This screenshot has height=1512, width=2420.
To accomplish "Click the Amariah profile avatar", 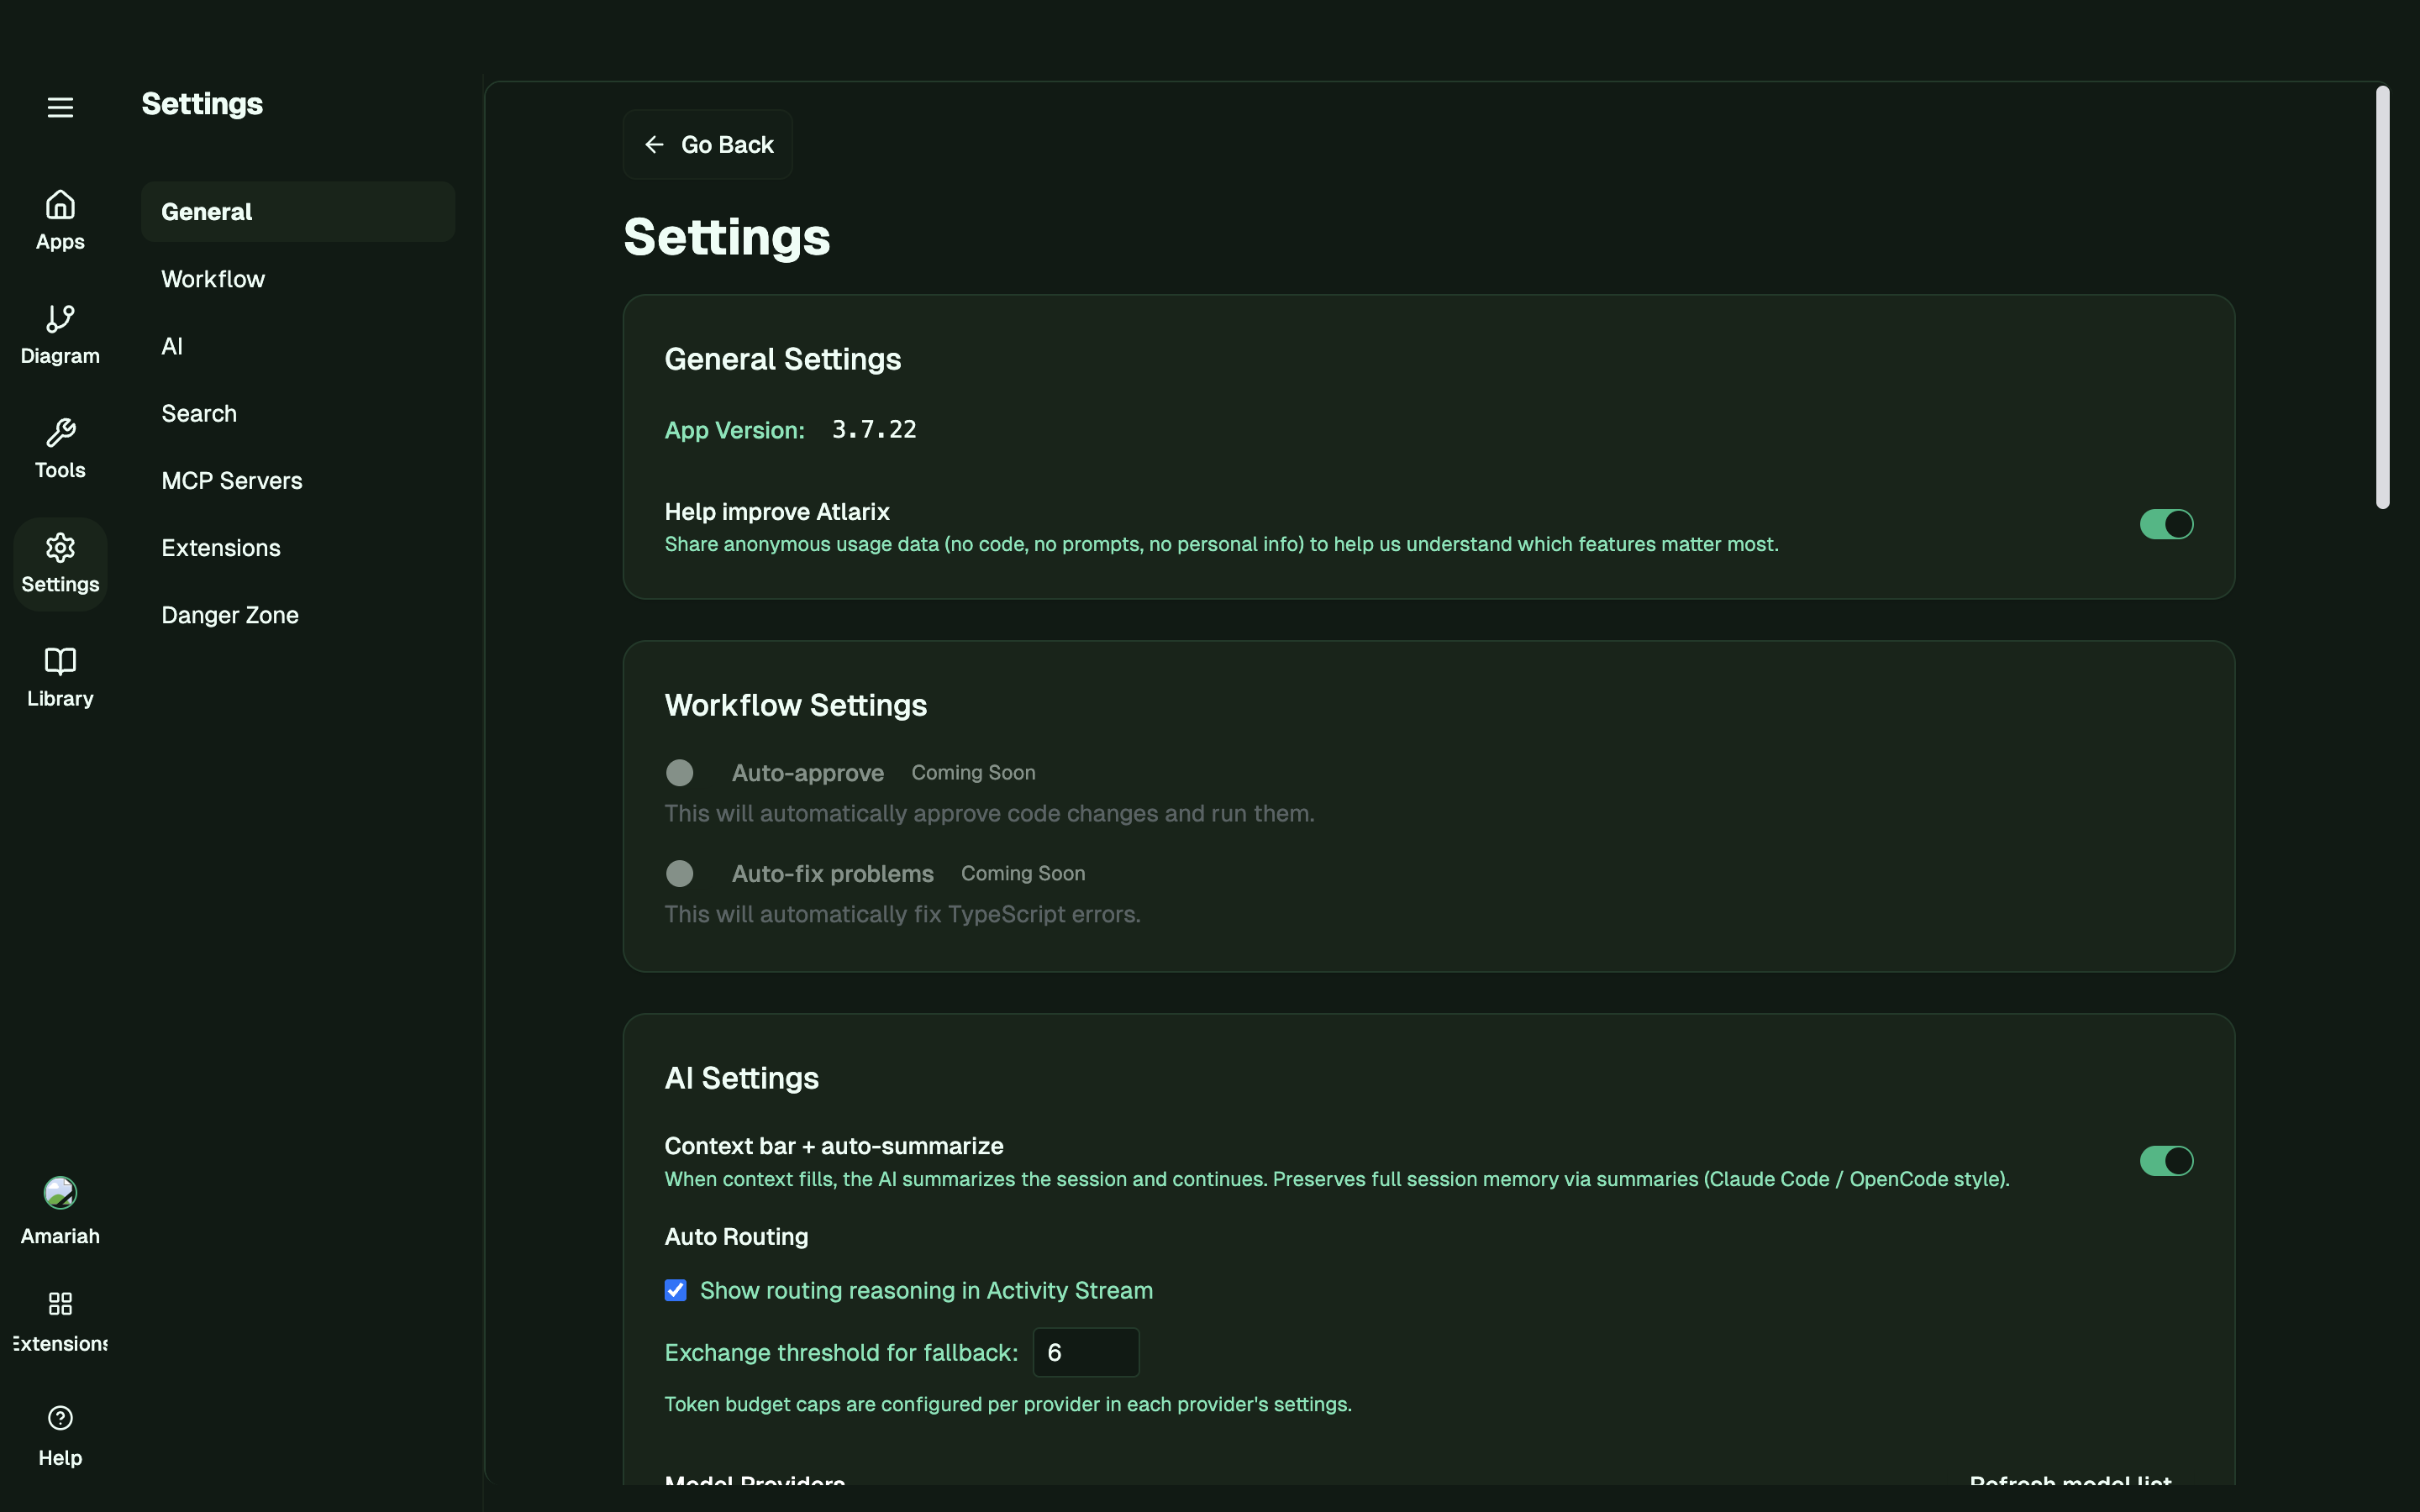I will point(60,1192).
